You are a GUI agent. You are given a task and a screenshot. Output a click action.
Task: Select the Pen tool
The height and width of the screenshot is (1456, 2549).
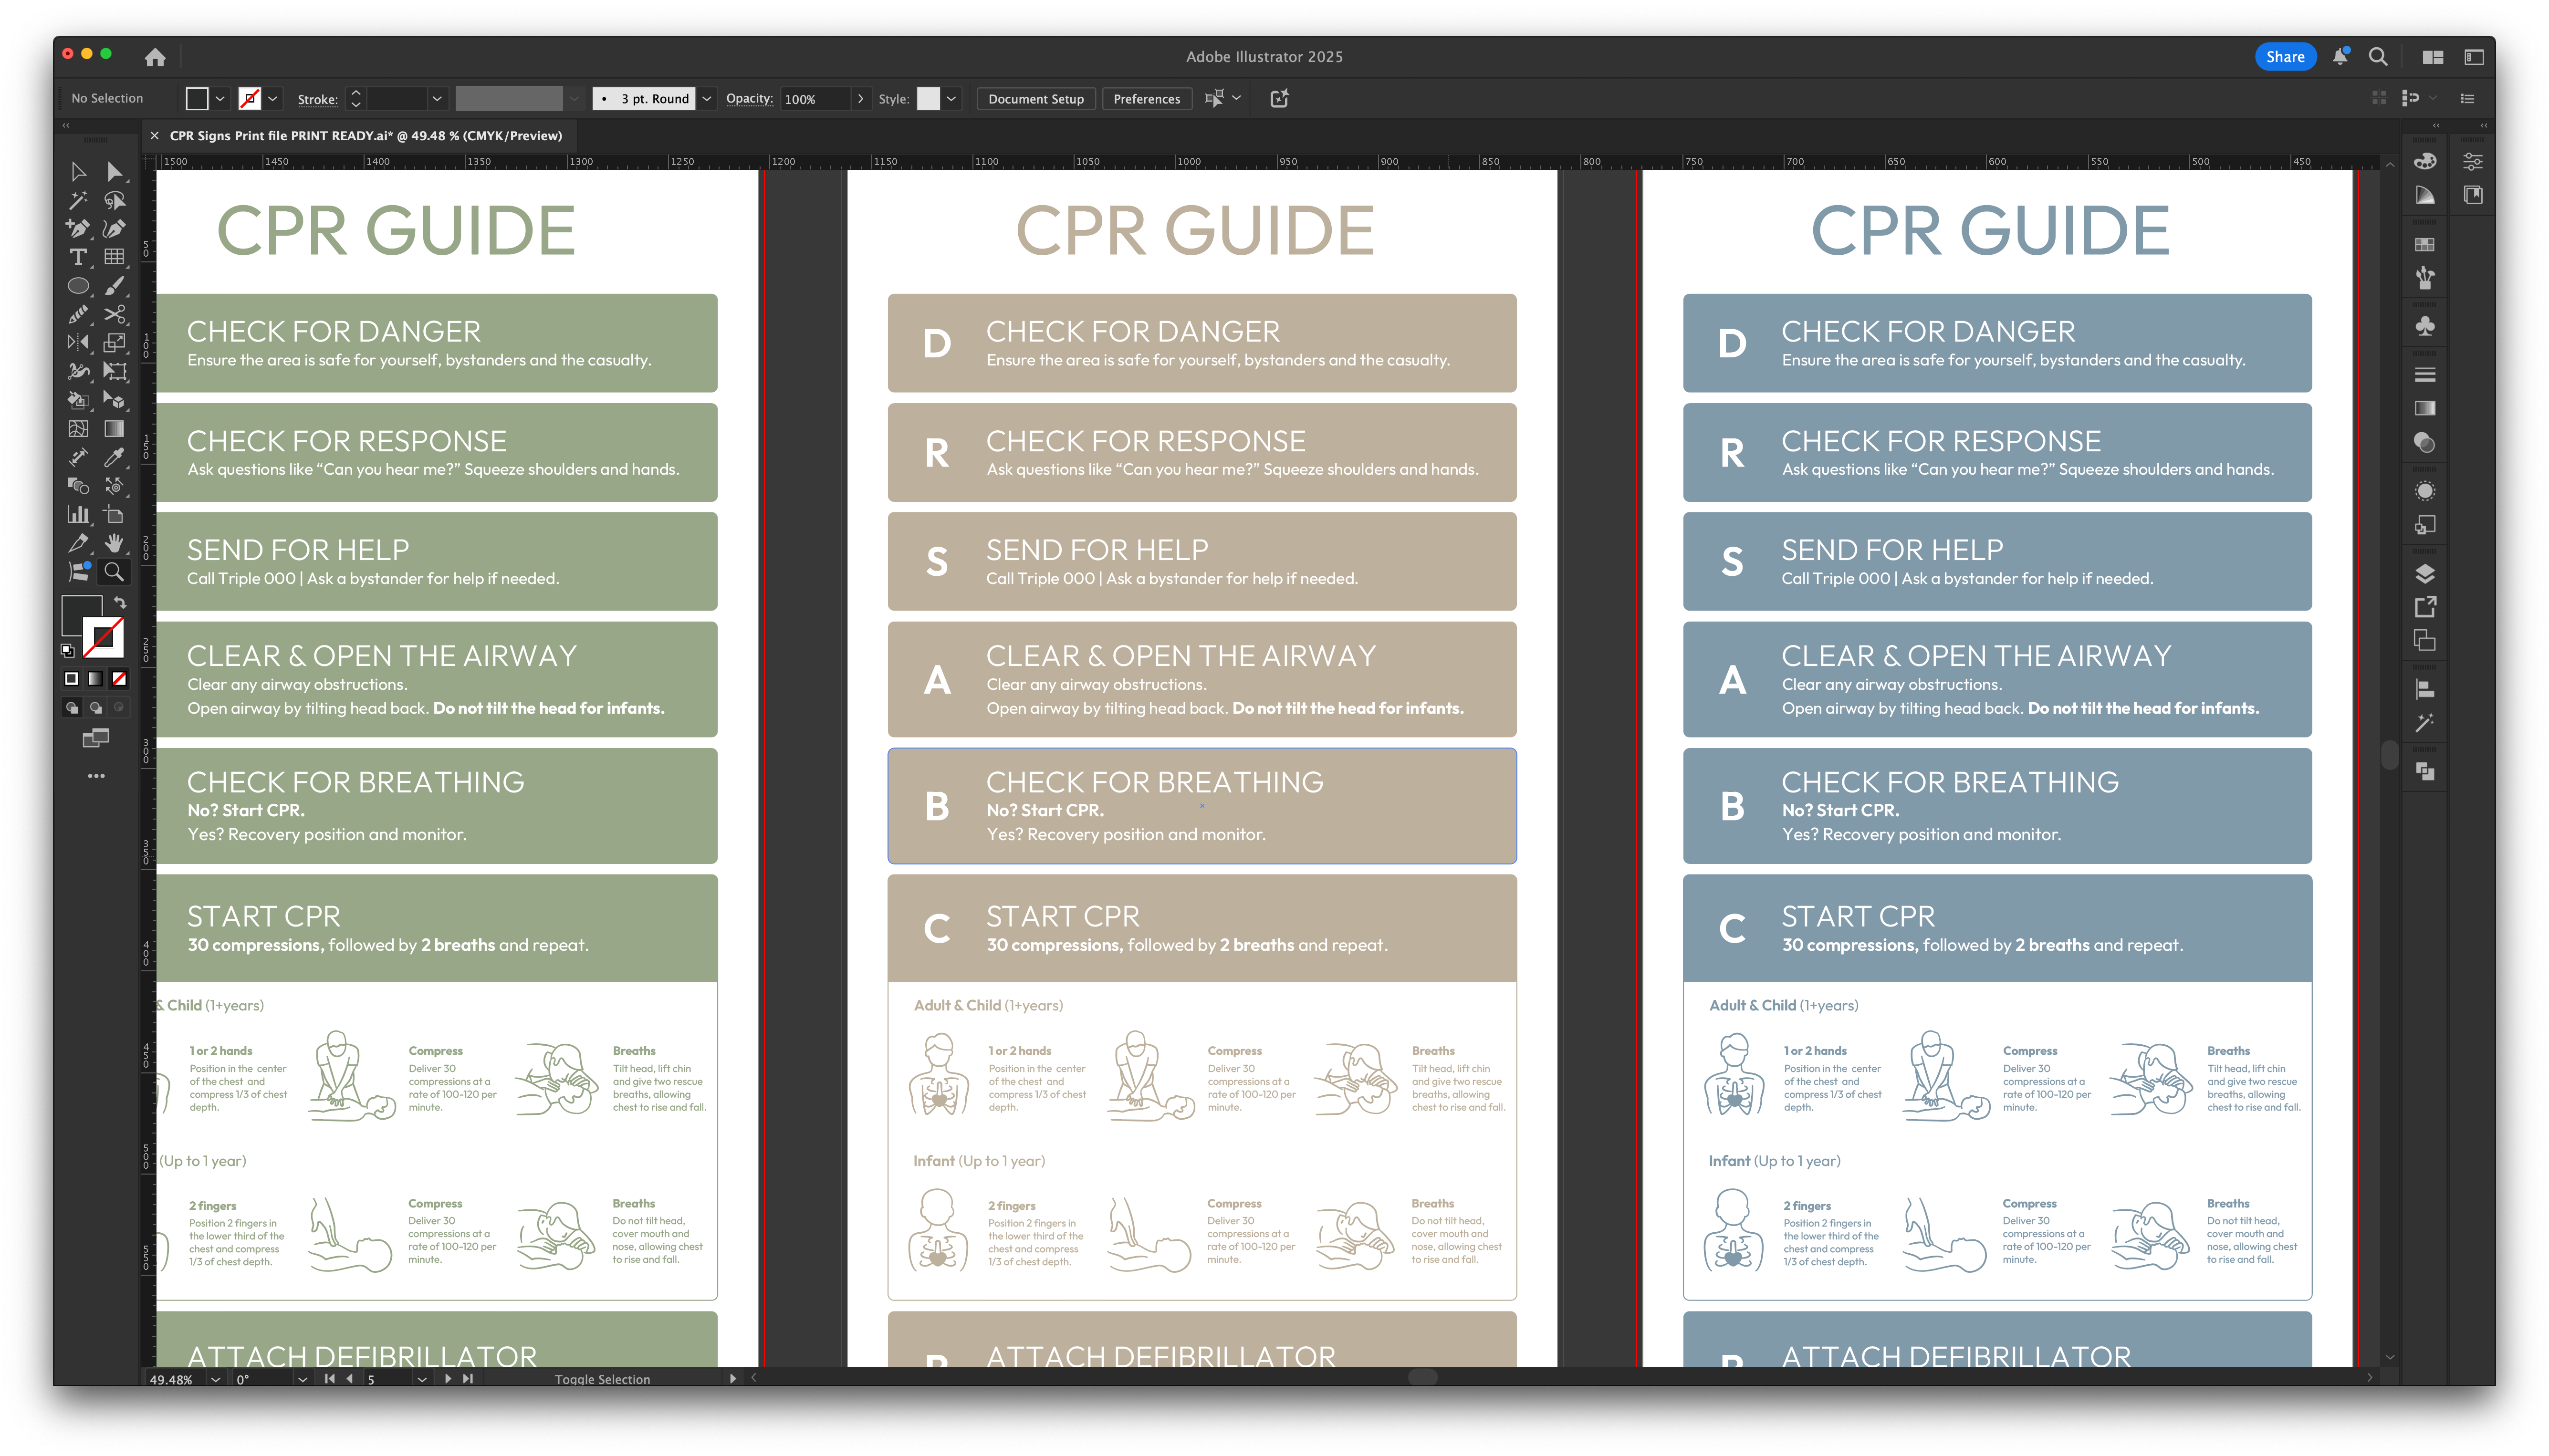78,229
